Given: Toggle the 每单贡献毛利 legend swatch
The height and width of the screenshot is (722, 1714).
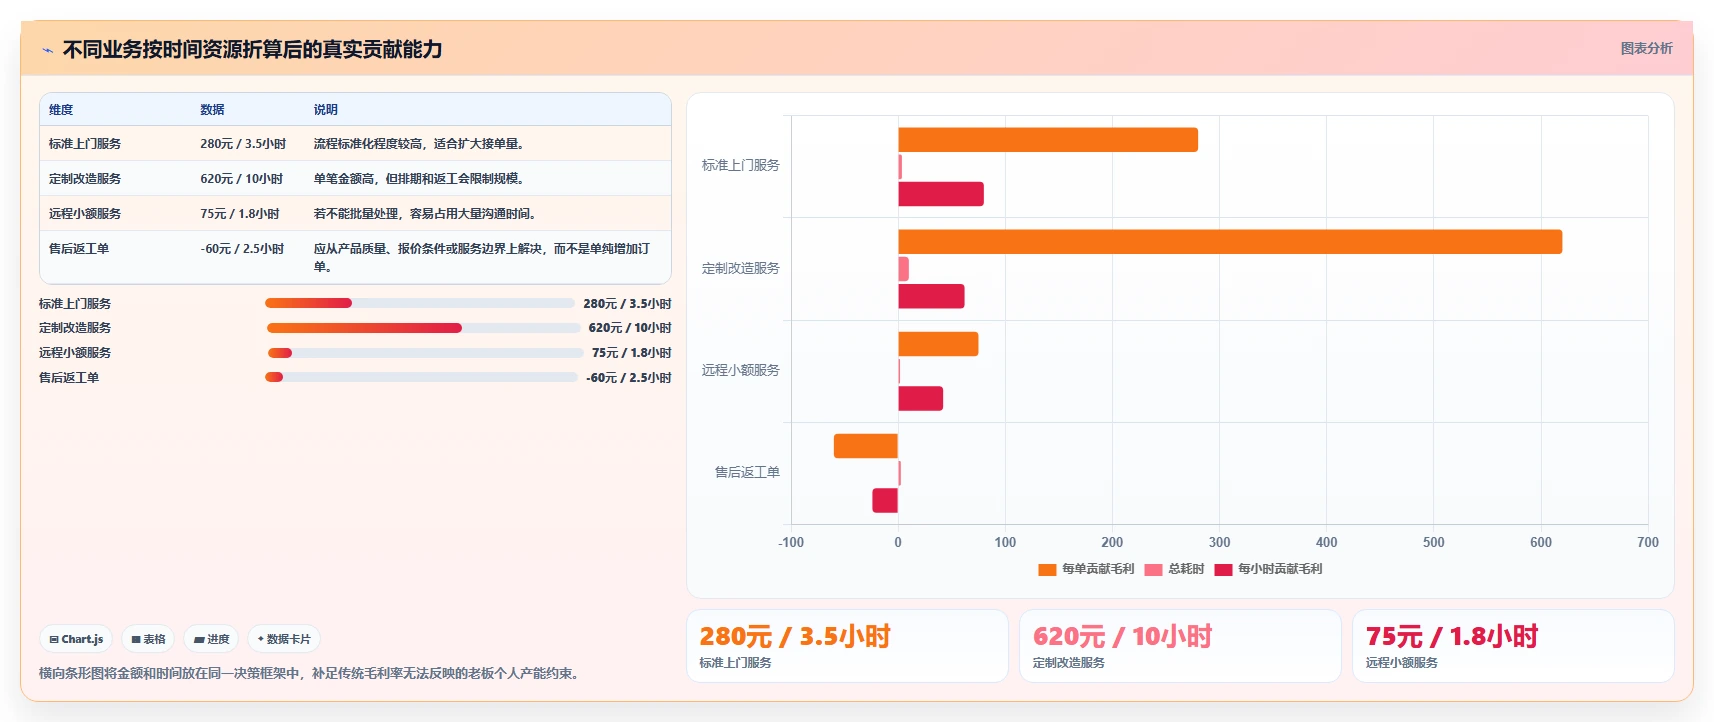Looking at the screenshot, I should click(1047, 569).
